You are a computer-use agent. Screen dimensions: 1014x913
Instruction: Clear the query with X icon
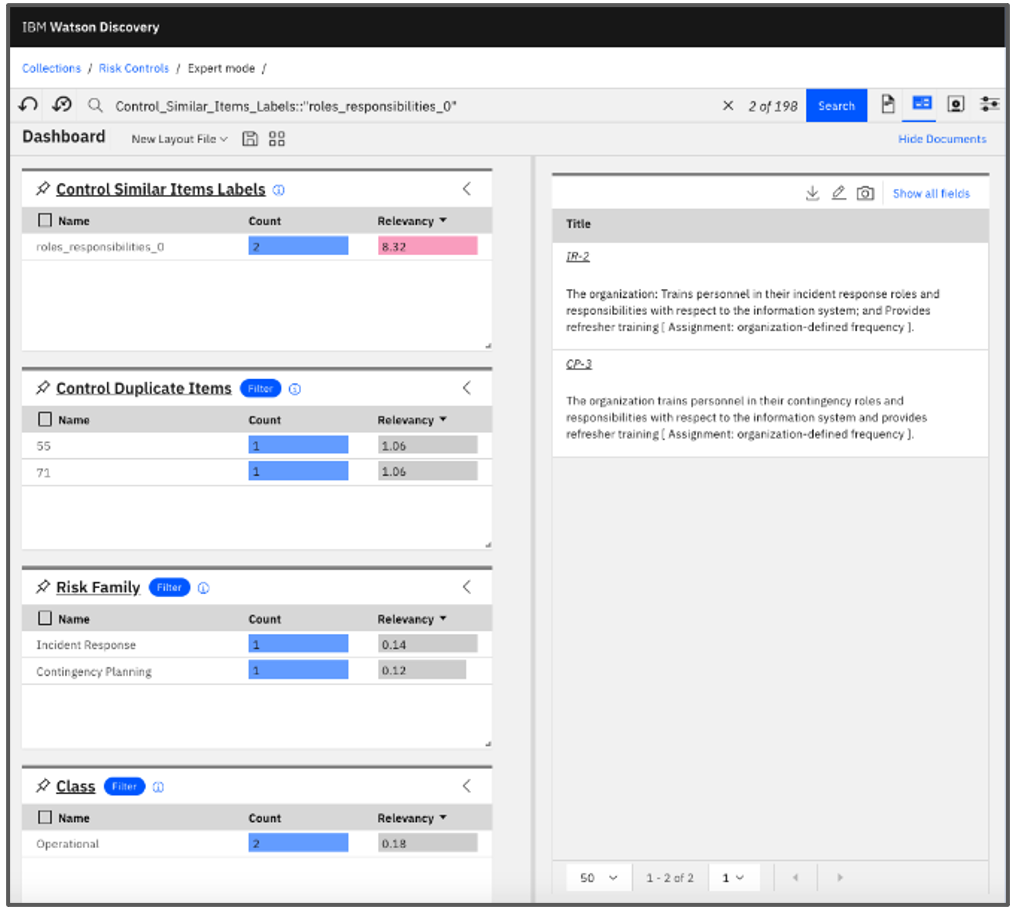click(x=728, y=105)
